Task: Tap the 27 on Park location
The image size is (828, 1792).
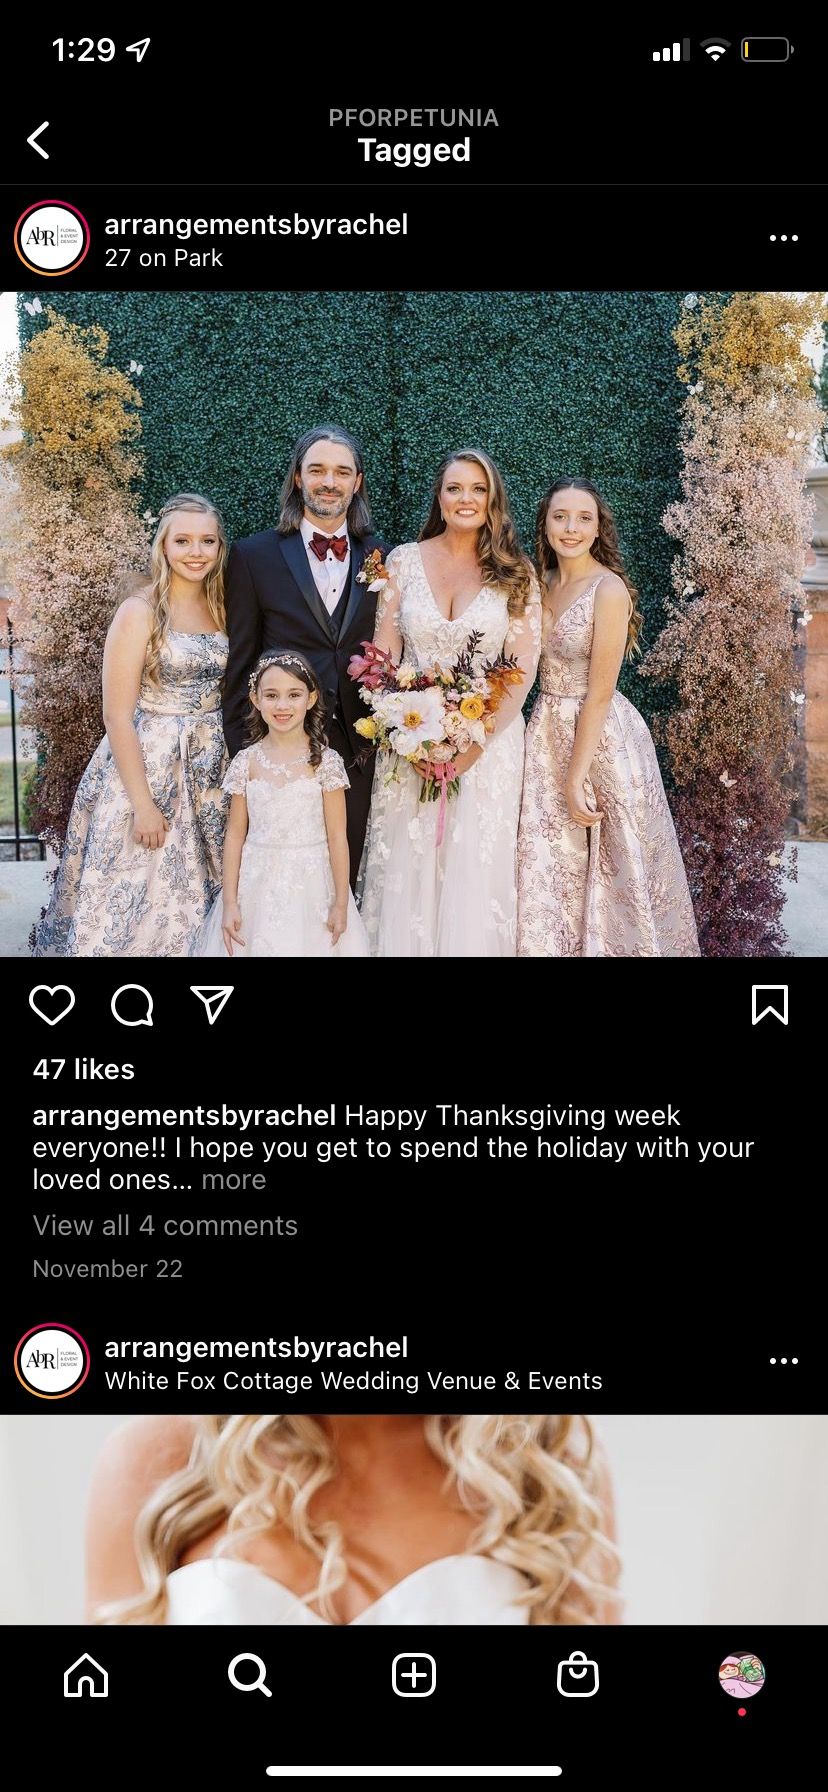Action: point(164,258)
